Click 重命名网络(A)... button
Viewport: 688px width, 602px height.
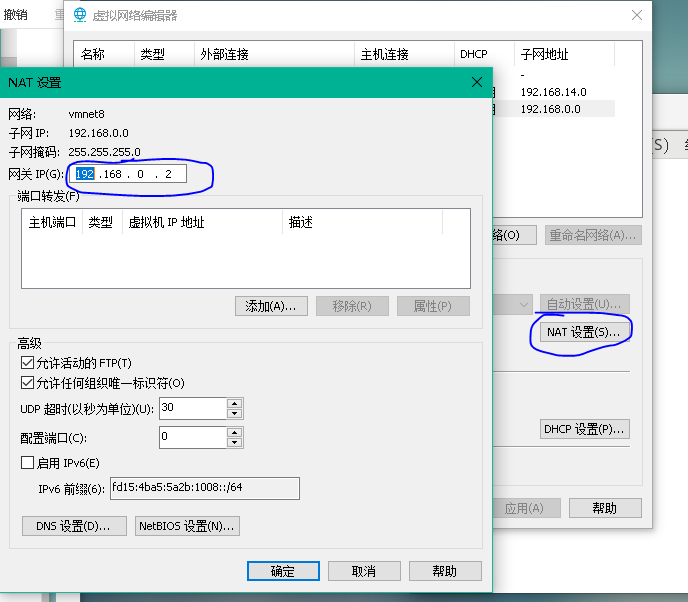pos(593,235)
